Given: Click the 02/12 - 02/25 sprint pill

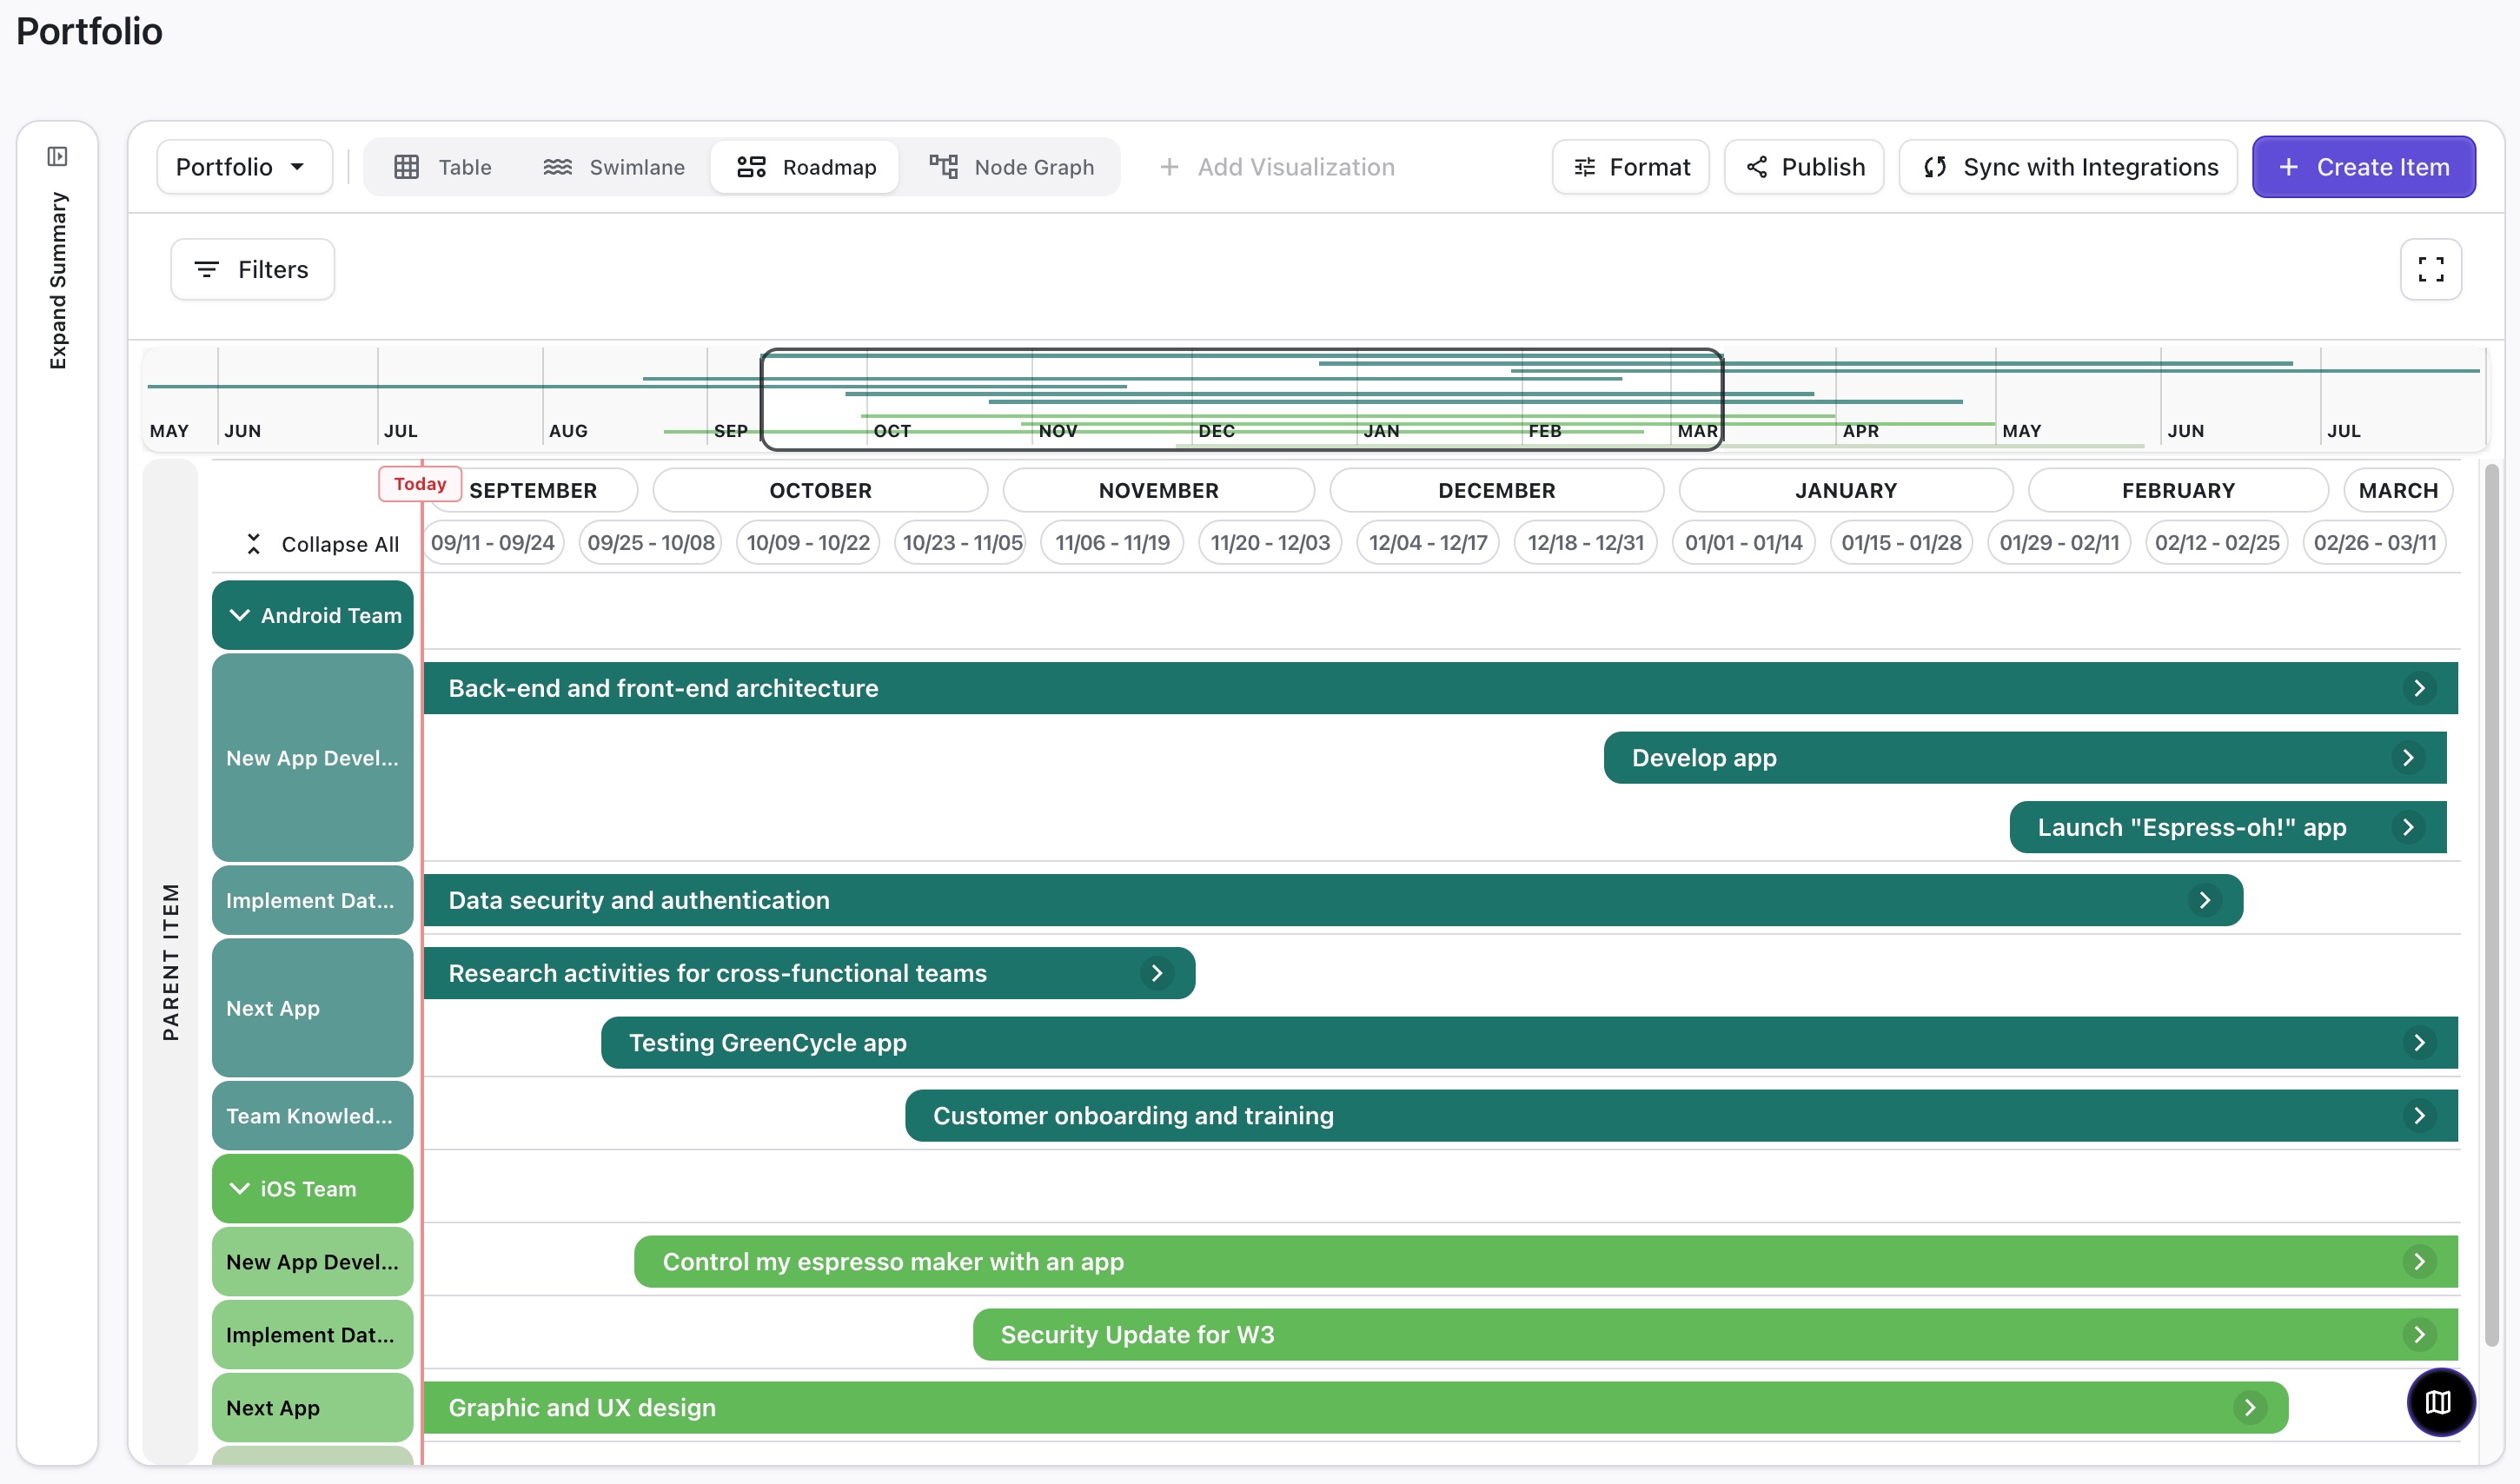Looking at the screenshot, I should (2217, 543).
